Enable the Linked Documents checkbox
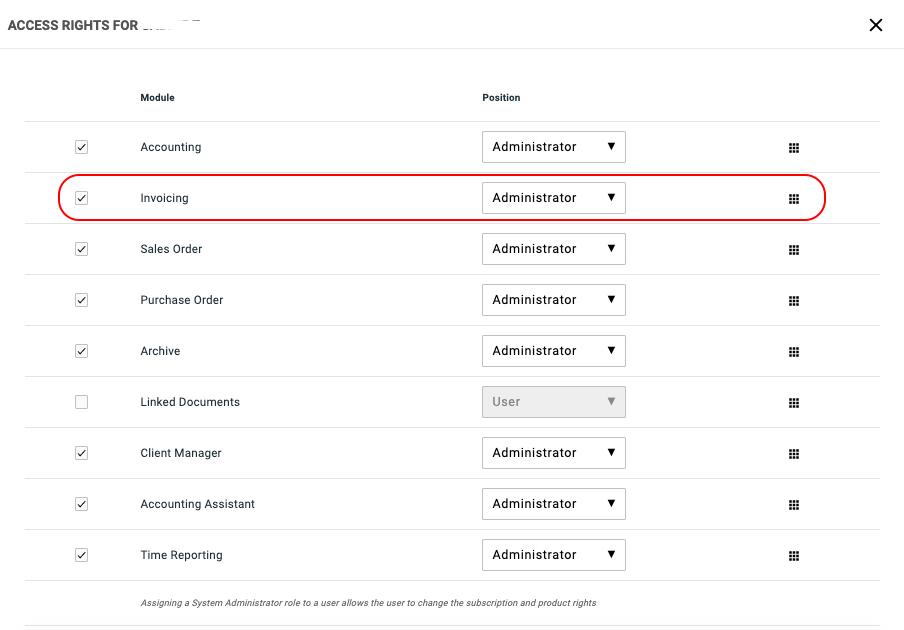 (82, 402)
